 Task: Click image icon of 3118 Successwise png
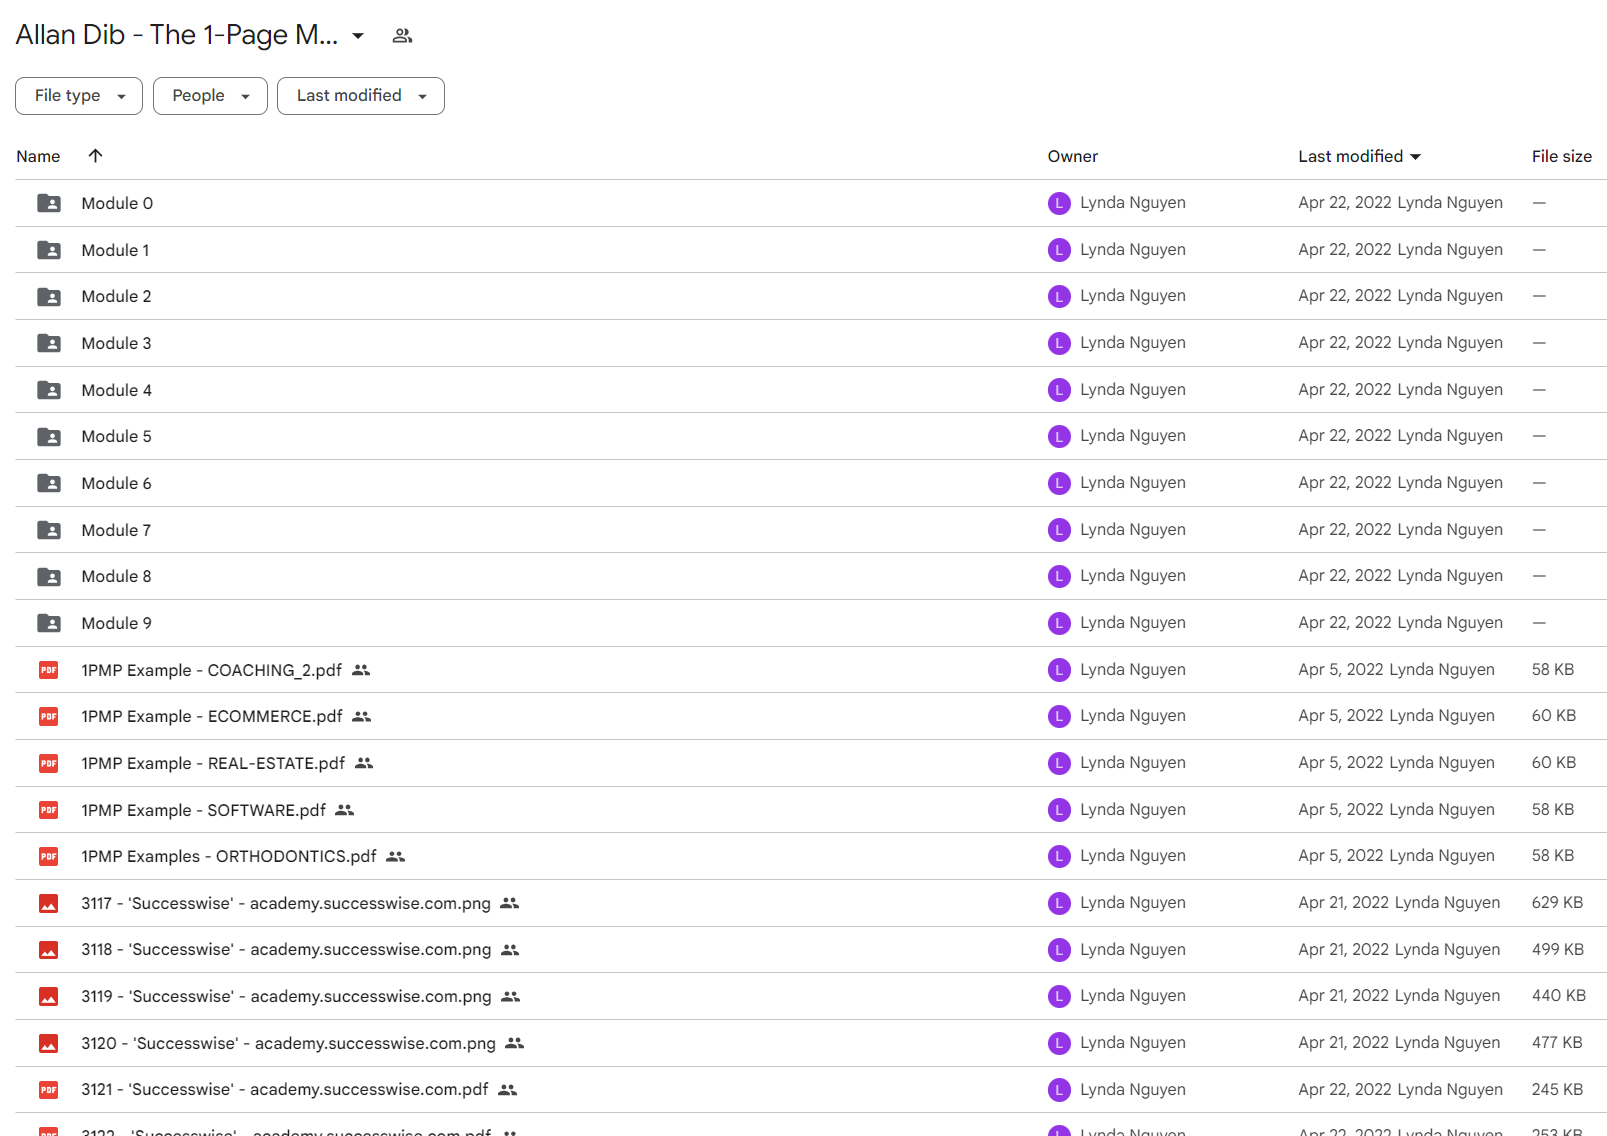pyautogui.click(x=49, y=950)
